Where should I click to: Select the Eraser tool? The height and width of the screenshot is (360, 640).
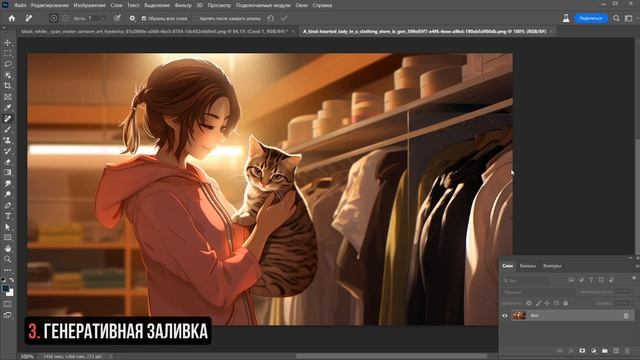[x=8, y=162]
